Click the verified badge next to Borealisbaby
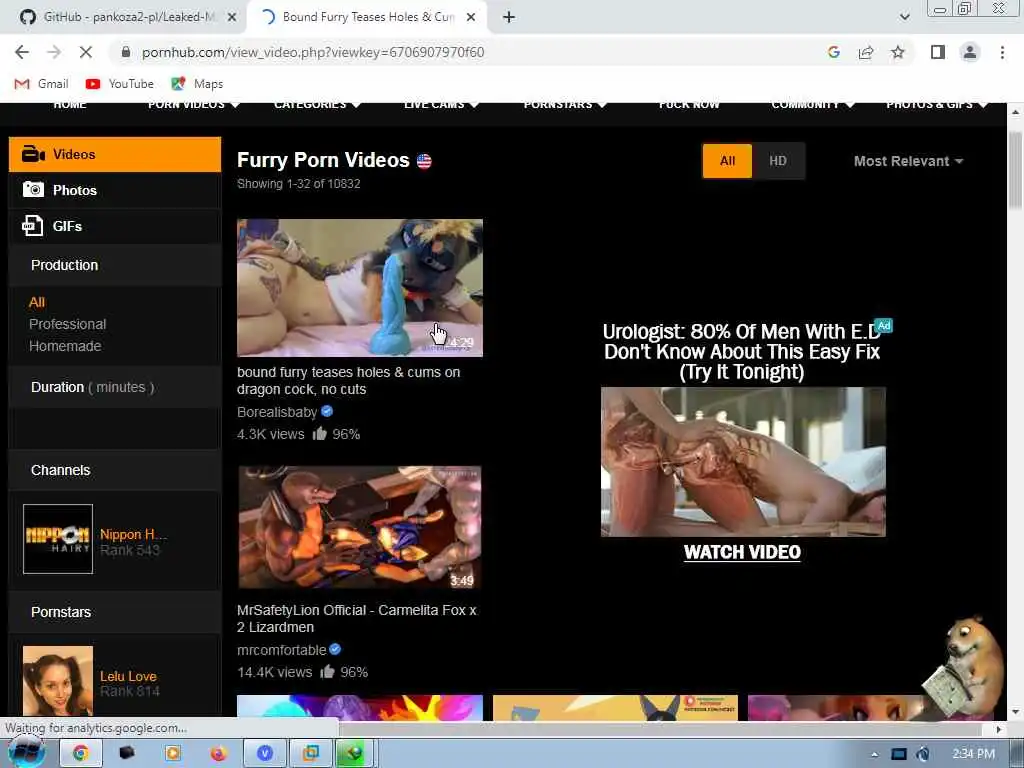The height and width of the screenshot is (768, 1024). (327, 411)
